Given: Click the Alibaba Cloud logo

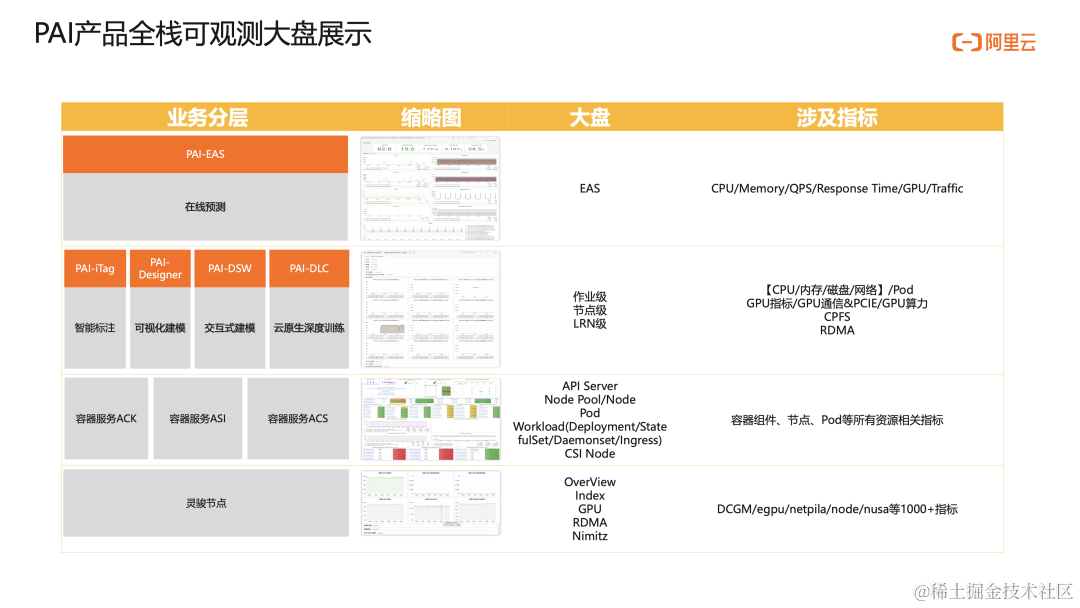Looking at the screenshot, I should [x=994, y=43].
